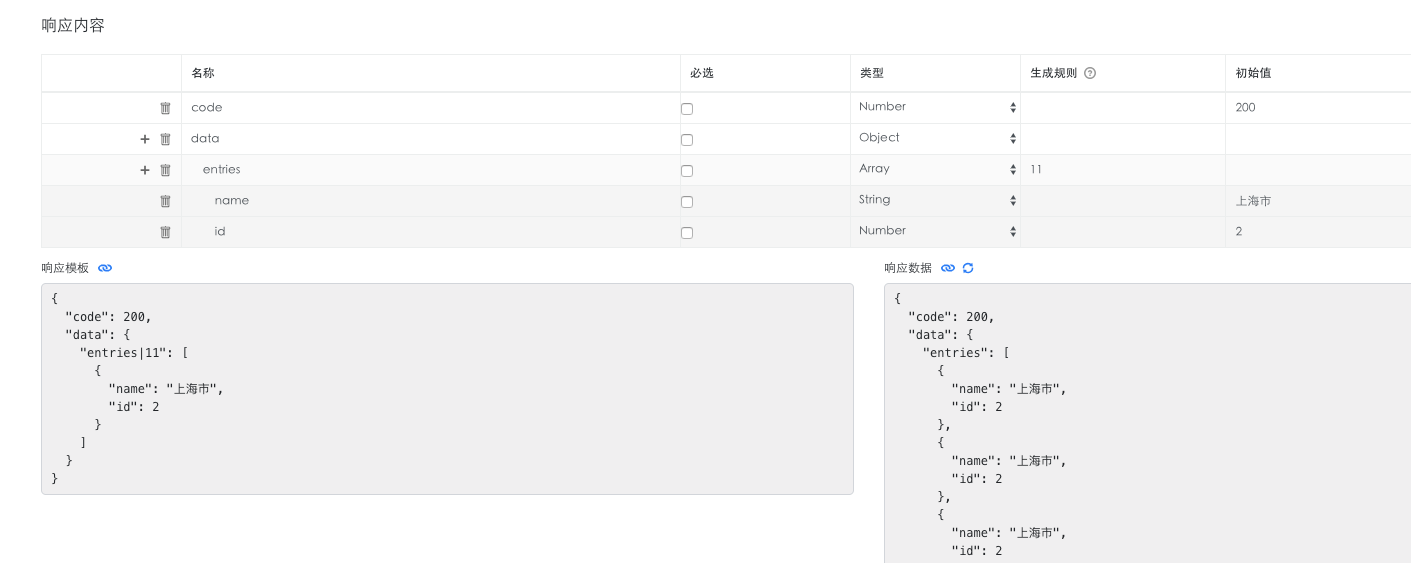Click "code": 200 line in the response template

(108, 317)
